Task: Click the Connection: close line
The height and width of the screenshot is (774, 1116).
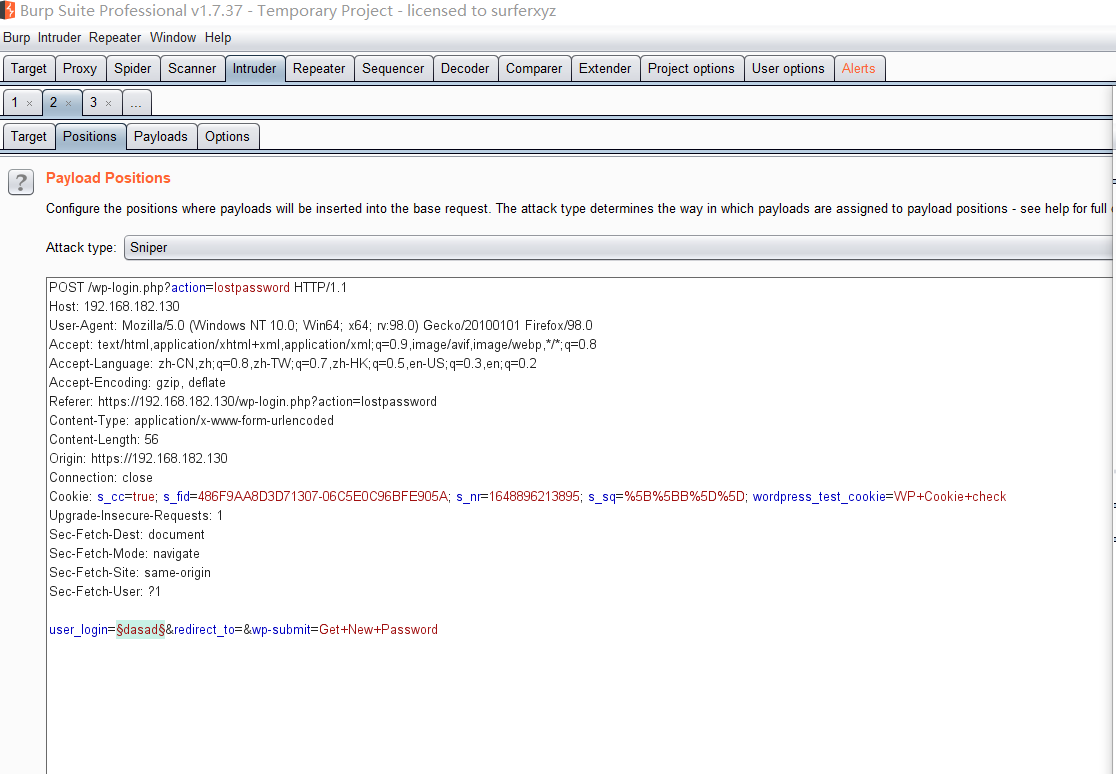Action: click(101, 478)
